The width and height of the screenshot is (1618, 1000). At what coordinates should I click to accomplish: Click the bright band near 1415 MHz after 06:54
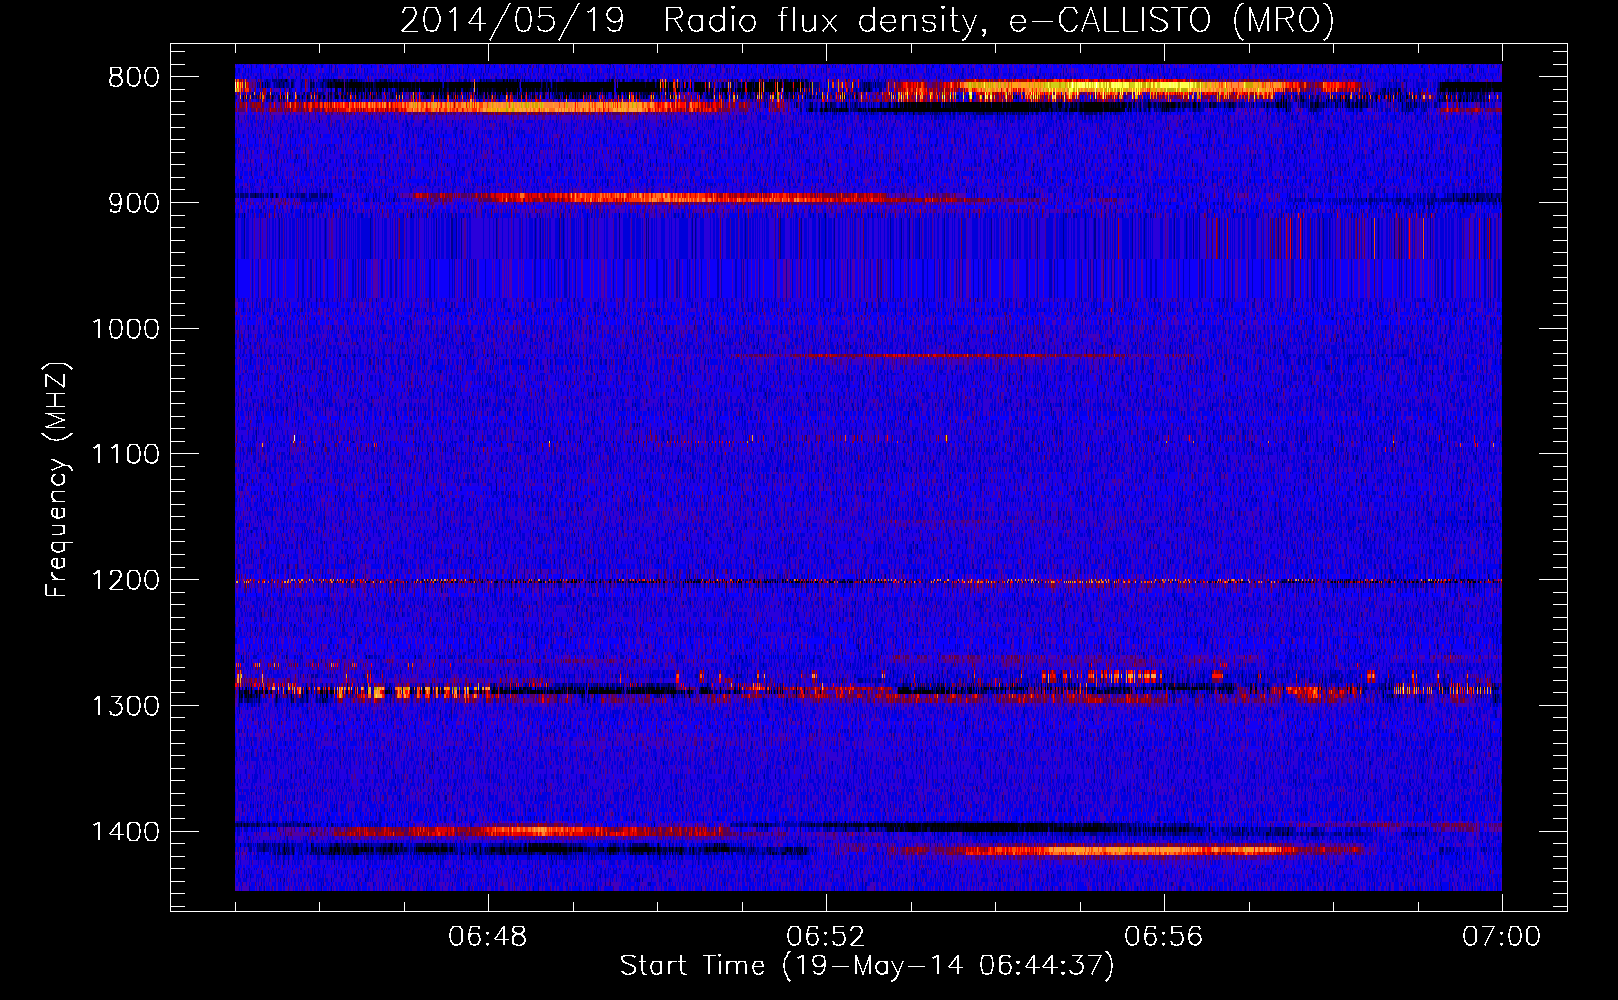point(1130,851)
